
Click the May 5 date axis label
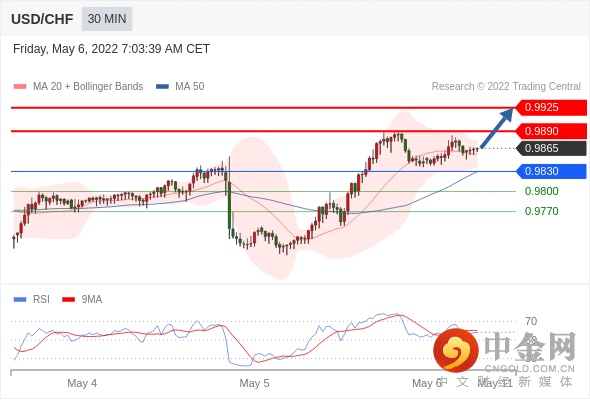[x=254, y=383]
